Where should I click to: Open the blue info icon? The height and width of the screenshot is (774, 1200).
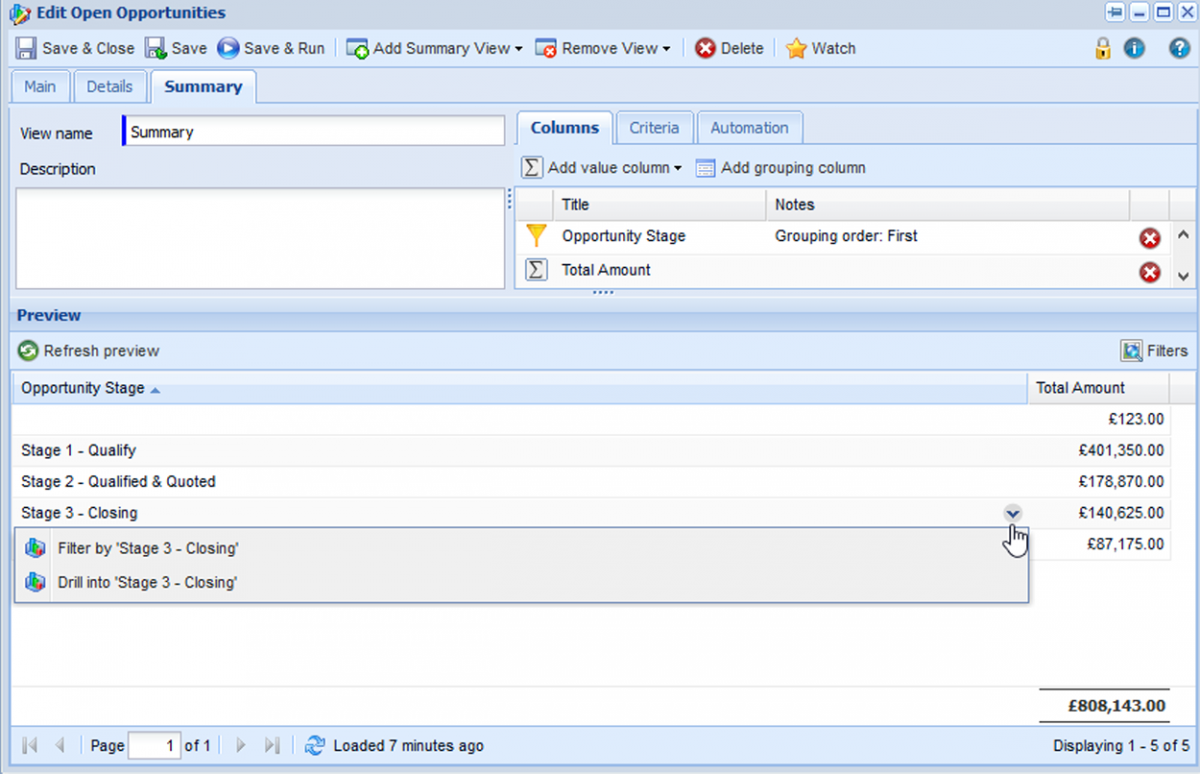[1134, 48]
